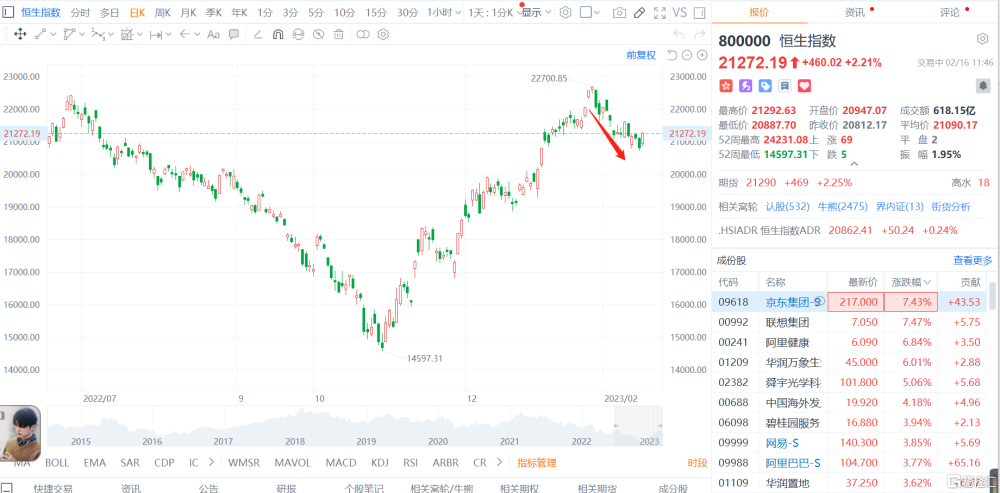The width and height of the screenshot is (1000, 493).
Task: Toggle the left sidebar panel icon
Action: 10,13
